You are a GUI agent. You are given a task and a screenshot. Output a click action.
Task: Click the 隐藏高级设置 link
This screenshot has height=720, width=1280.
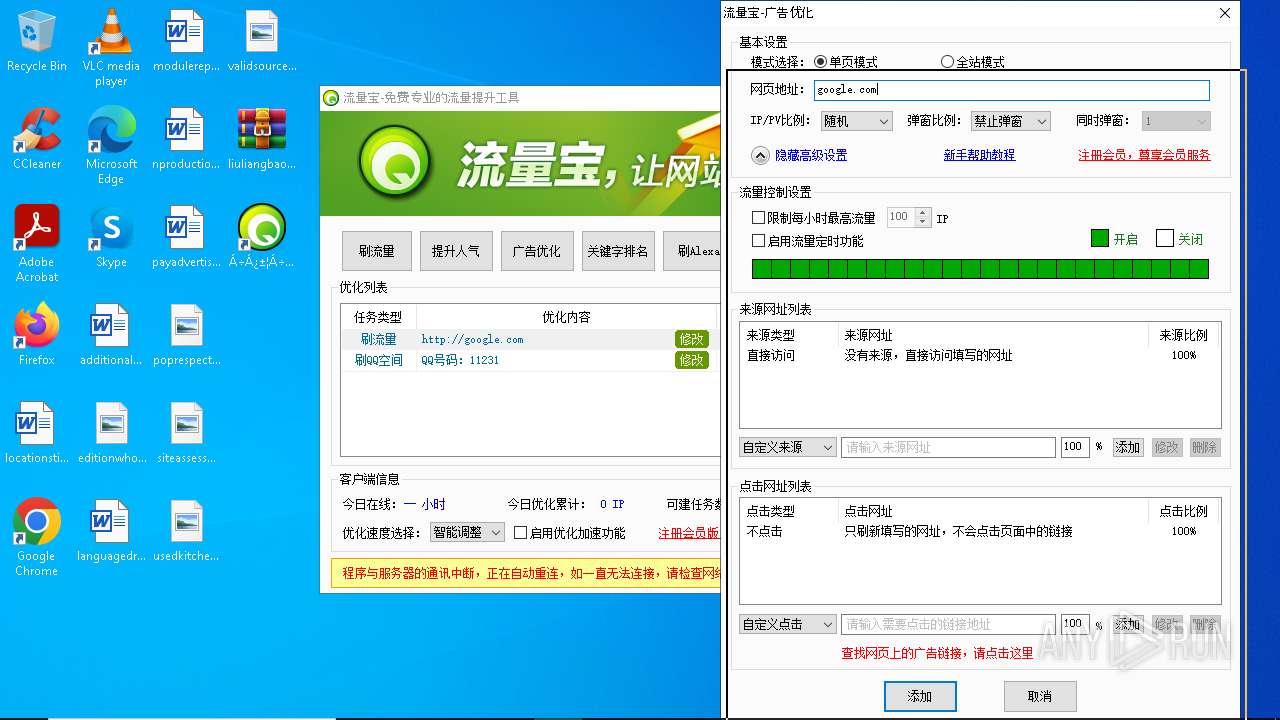(811, 155)
